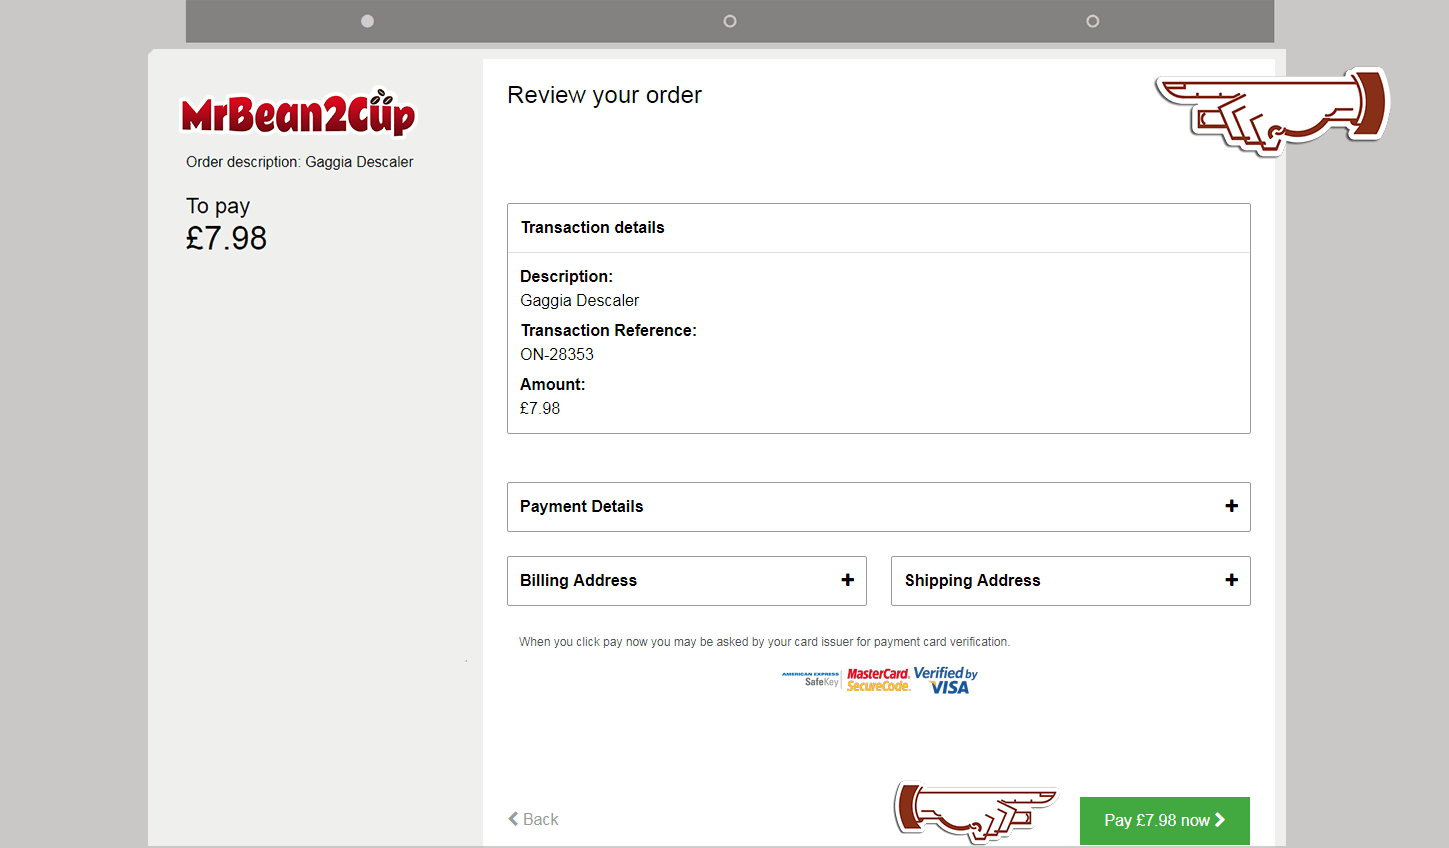Image resolution: width=1449 pixels, height=848 pixels.
Task: Click the Verified by VISA logo
Action: [944, 679]
